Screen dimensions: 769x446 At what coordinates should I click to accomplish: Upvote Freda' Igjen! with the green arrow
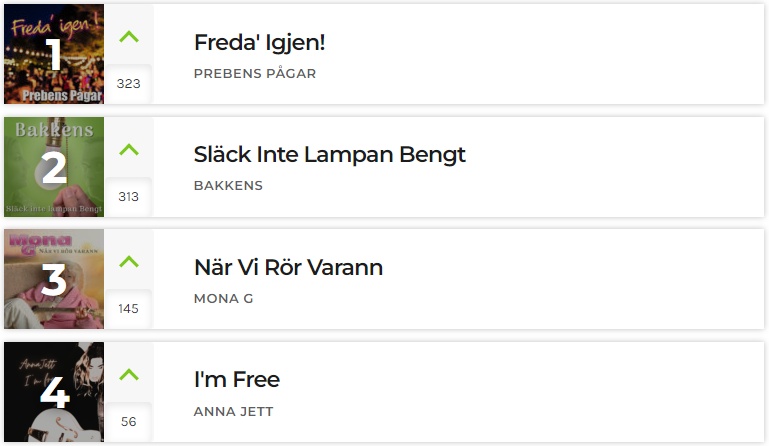[x=129, y=37]
